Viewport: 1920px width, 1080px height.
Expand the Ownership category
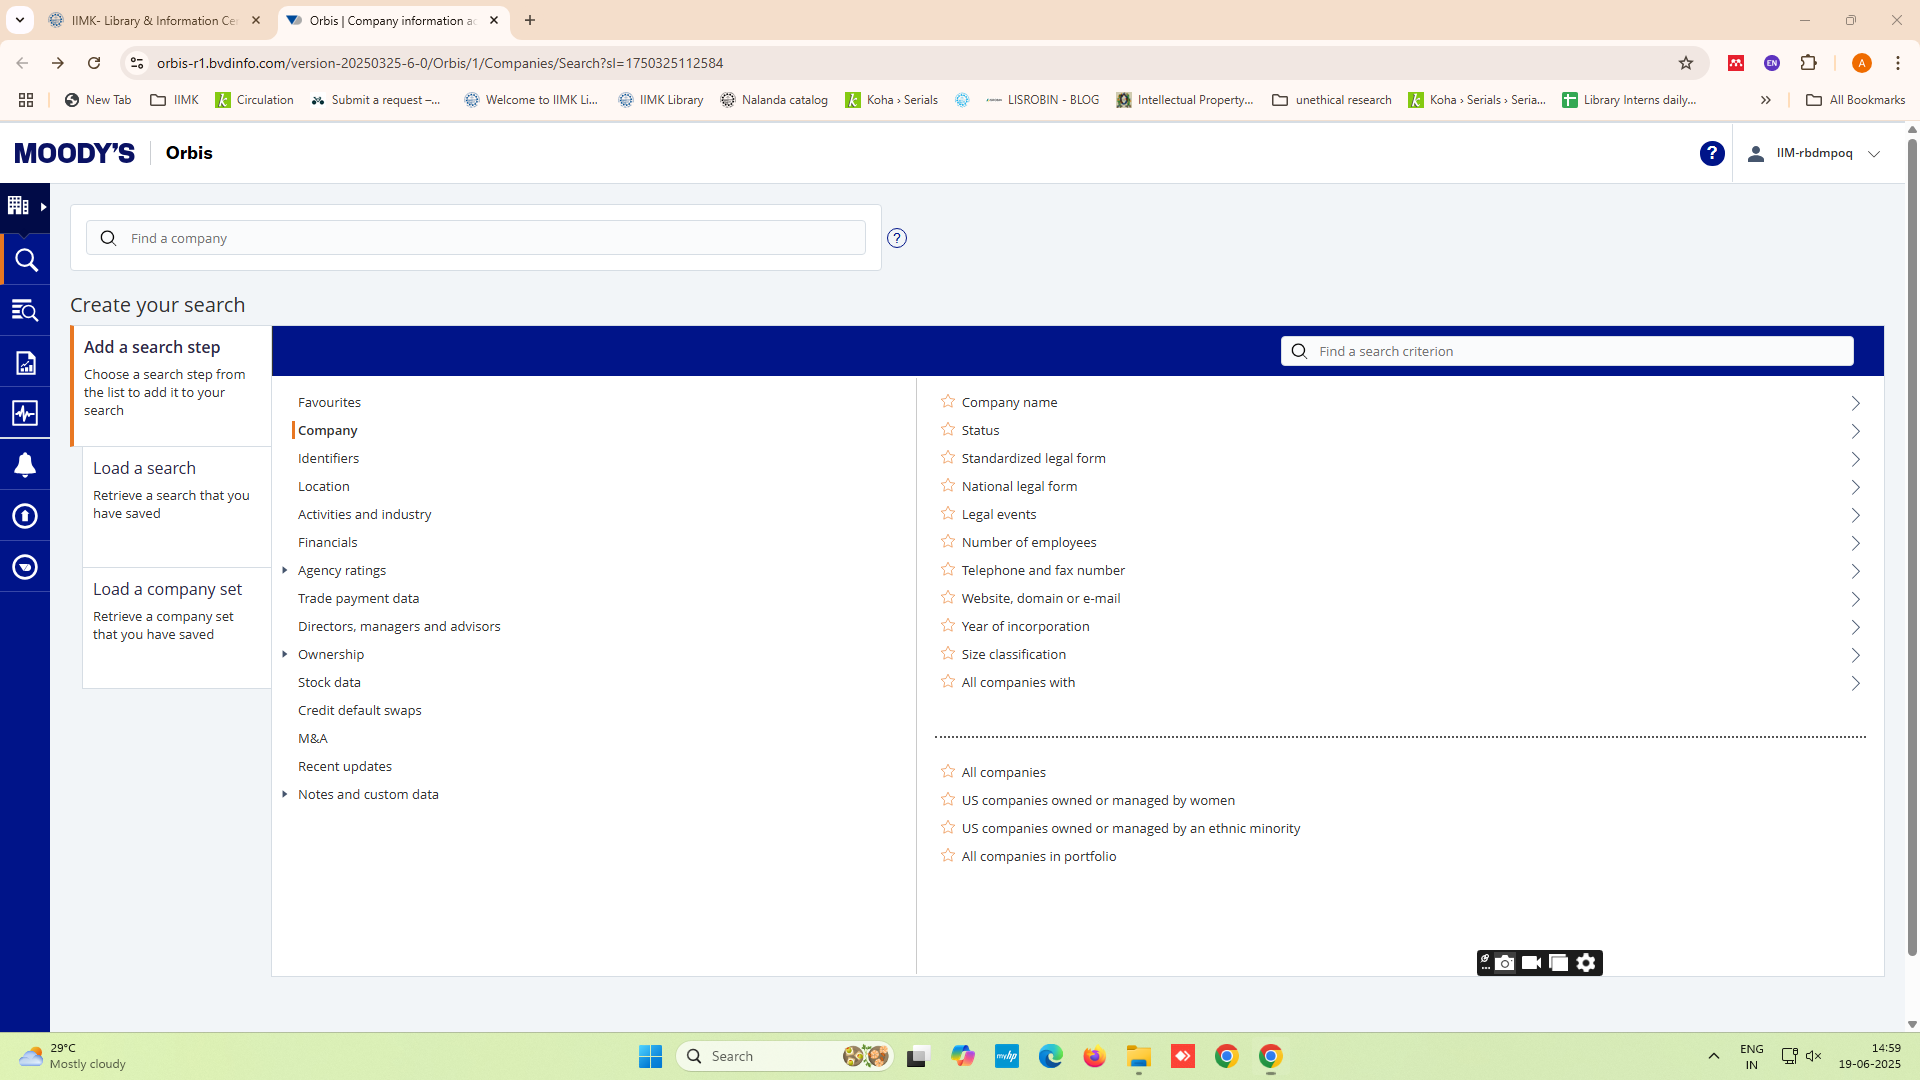click(x=285, y=654)
